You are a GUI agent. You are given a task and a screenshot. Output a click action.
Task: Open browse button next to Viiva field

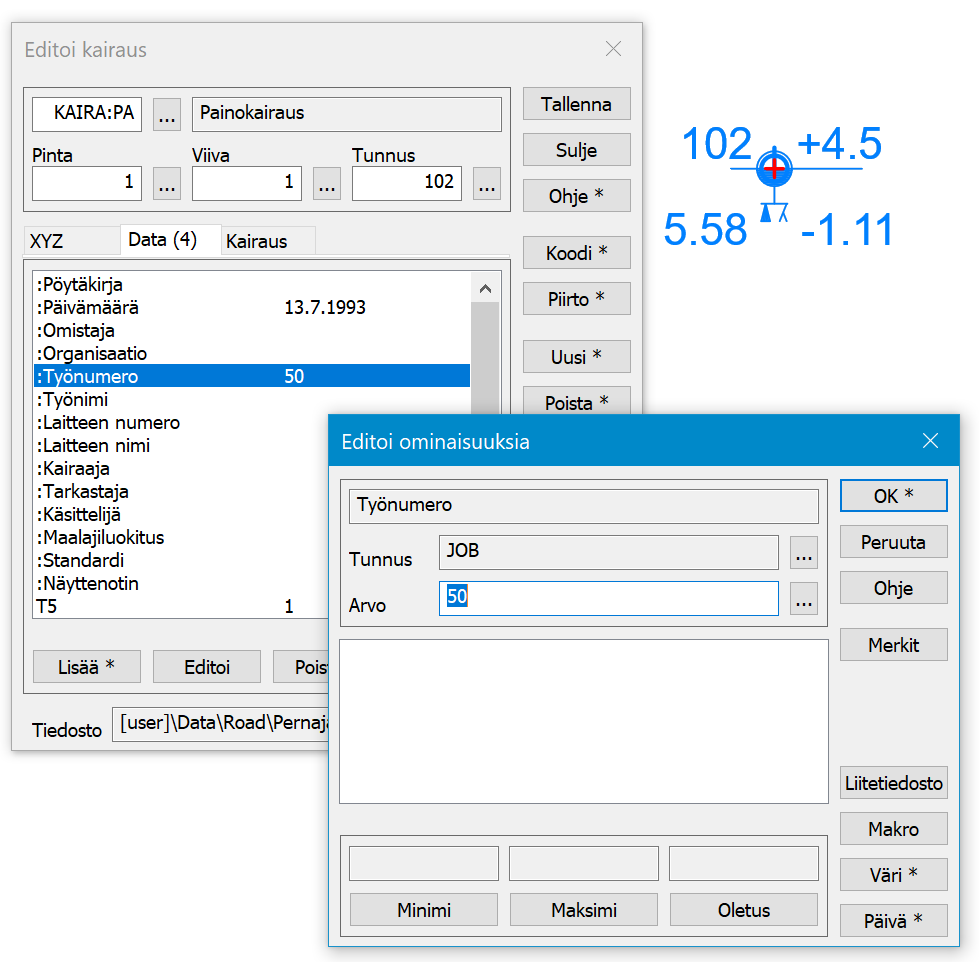[327, 184]
